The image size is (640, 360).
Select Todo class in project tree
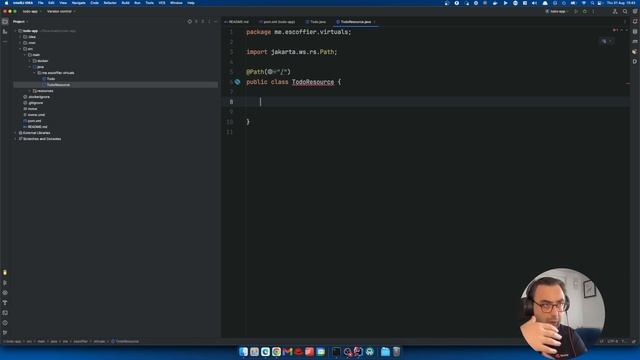(x=51, y=79)
